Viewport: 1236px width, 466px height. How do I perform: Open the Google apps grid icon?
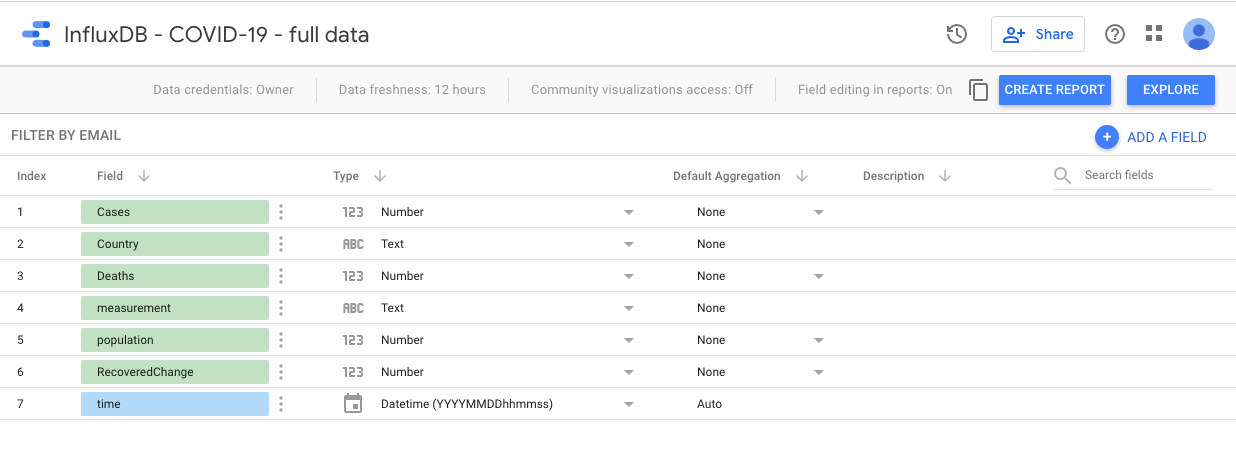pyautogui.click(x=1154, y=33)
